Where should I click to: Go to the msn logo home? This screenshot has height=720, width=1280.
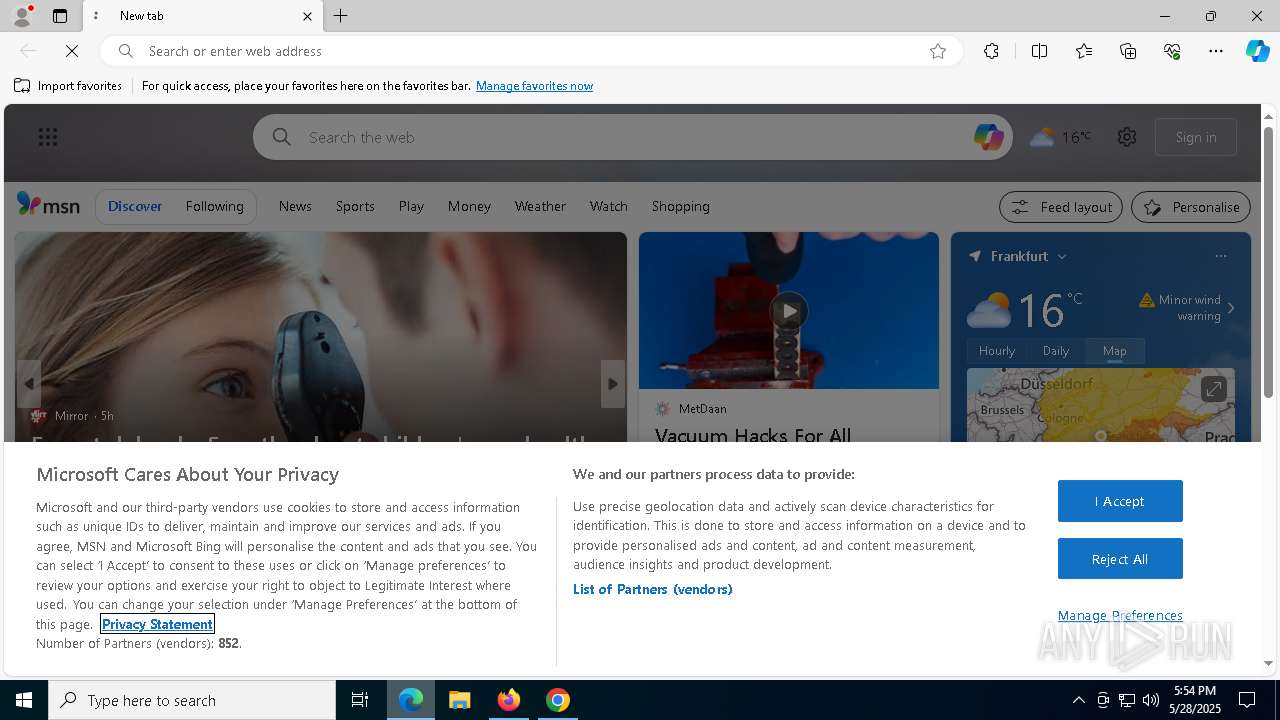[48, 205]
